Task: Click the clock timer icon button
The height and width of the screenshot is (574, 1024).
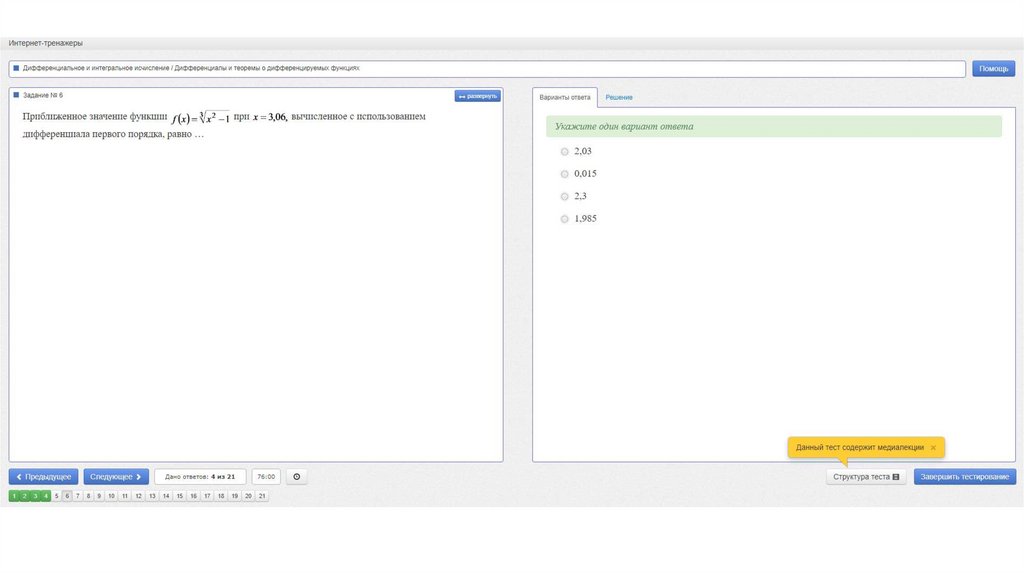Action: click(296, 477)
